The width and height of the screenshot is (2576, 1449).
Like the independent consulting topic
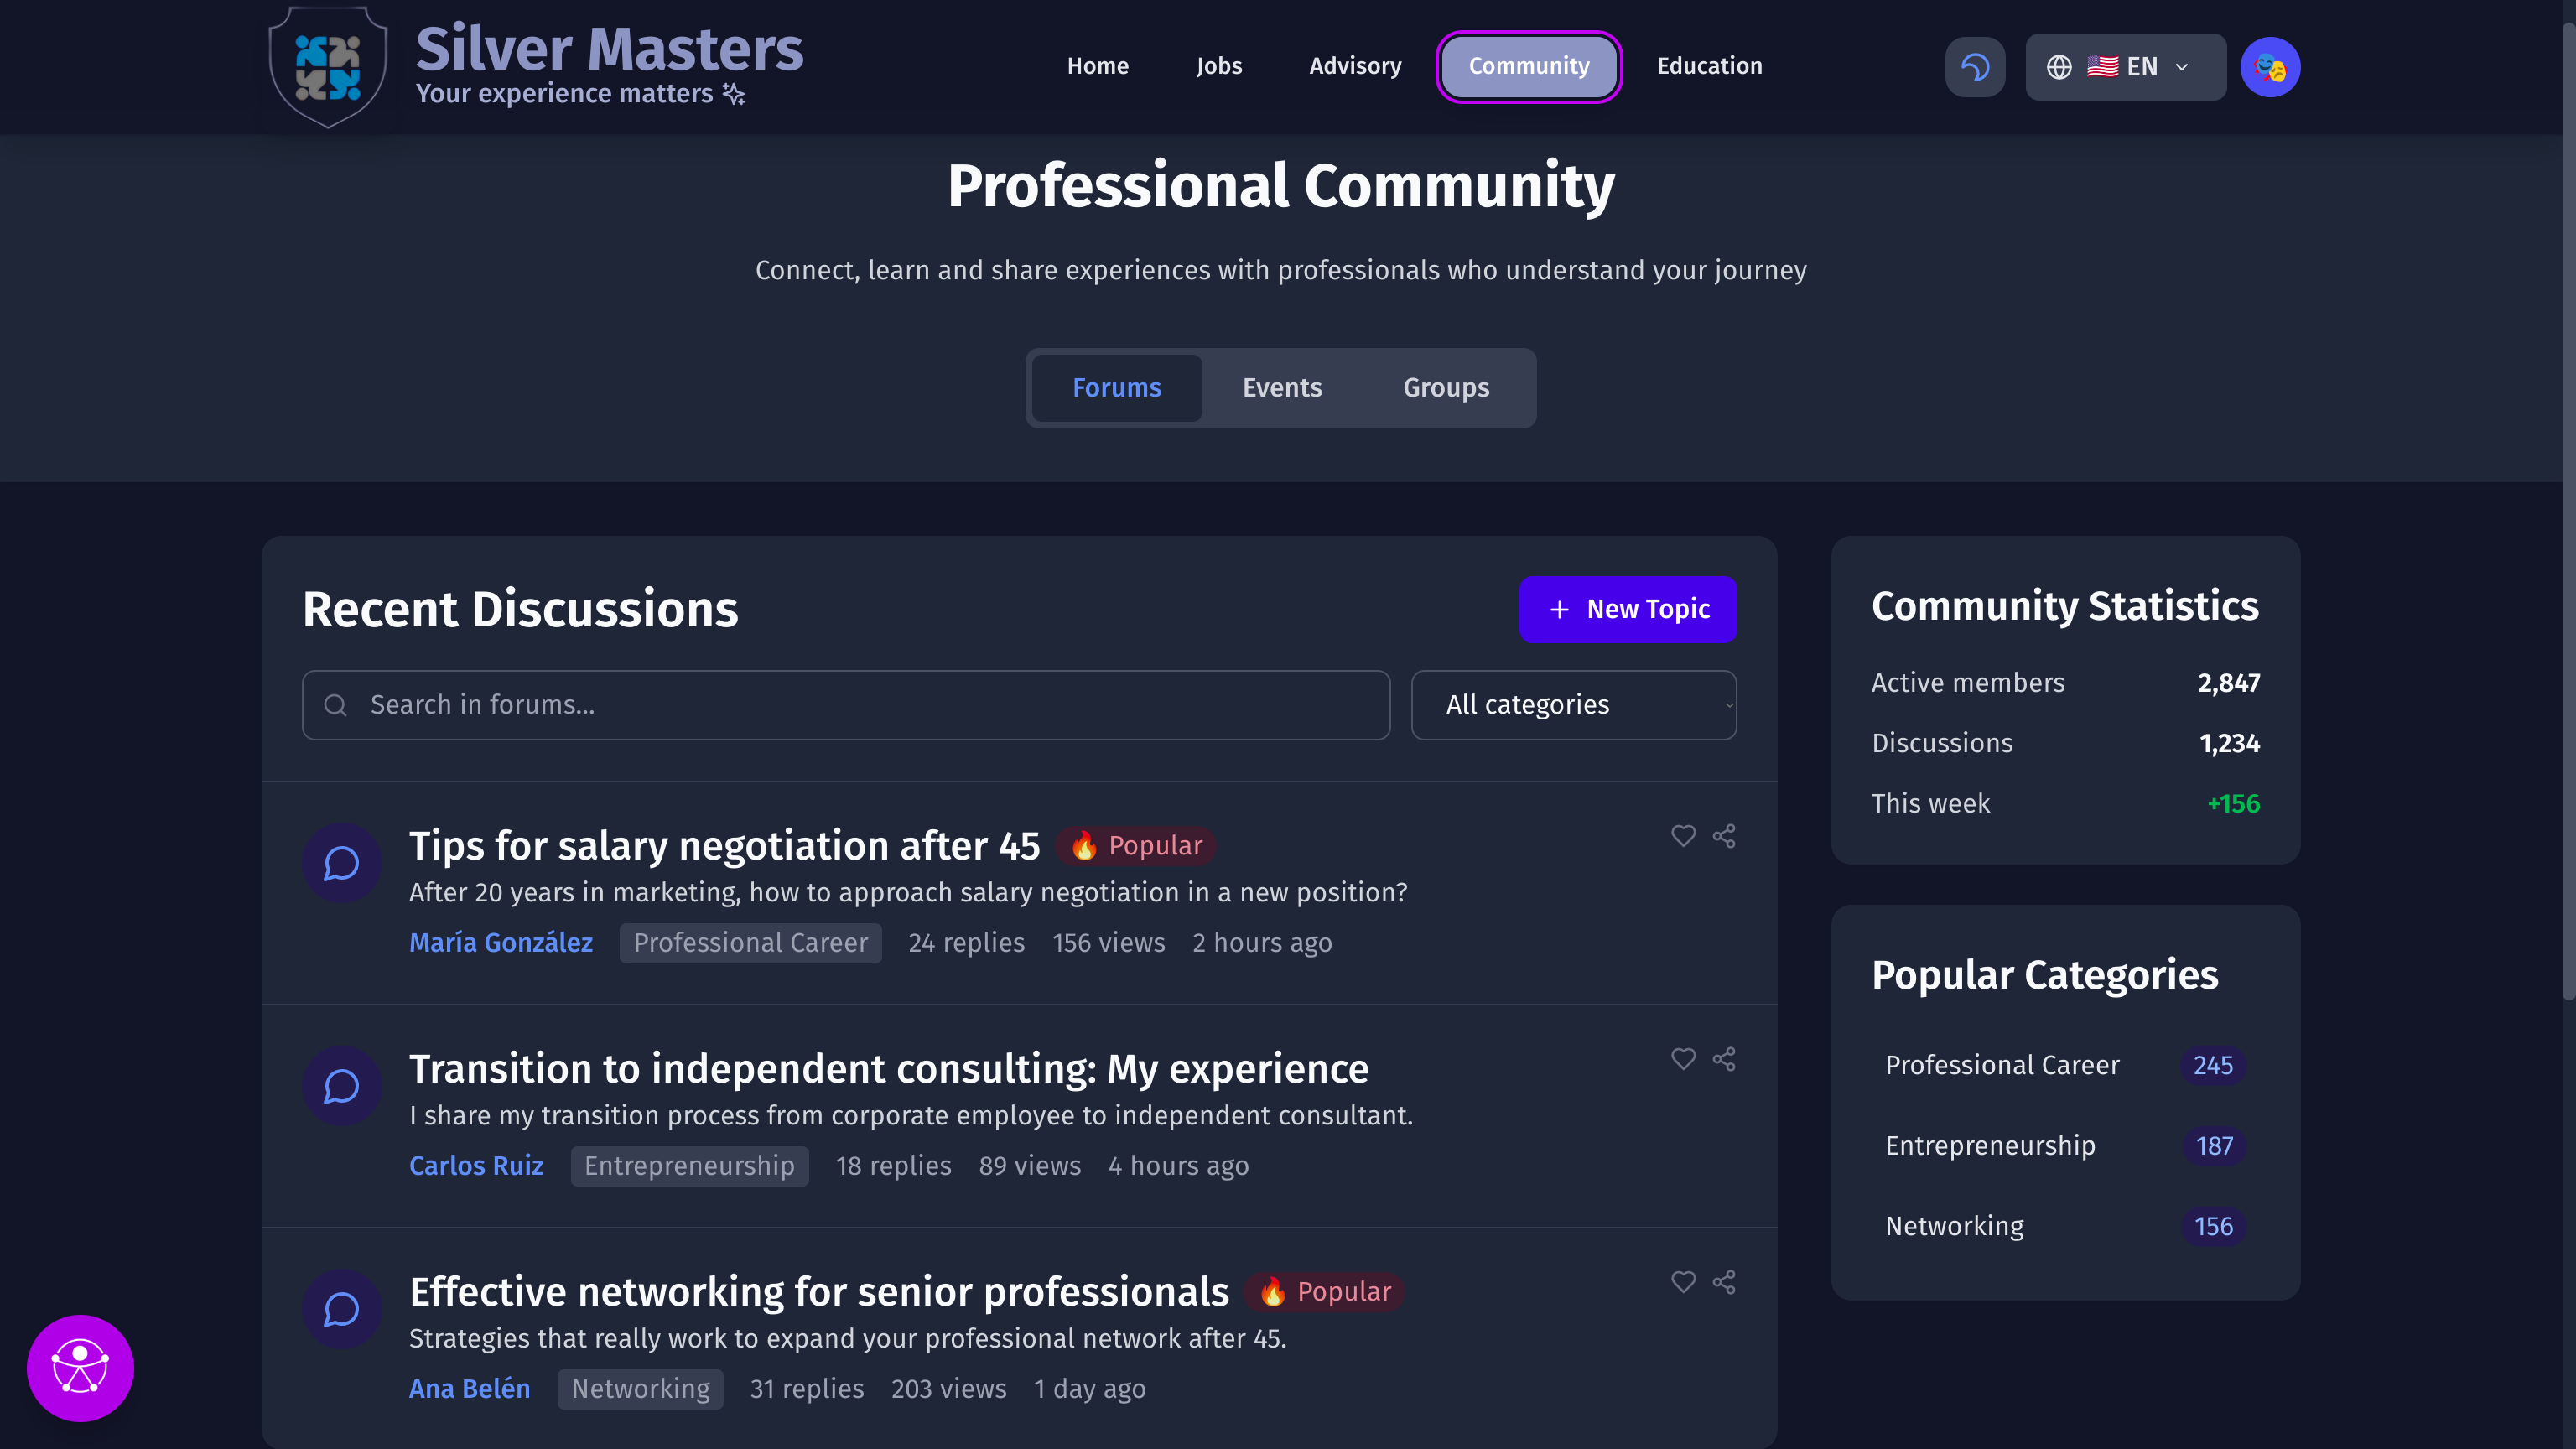(1683, 1059)
